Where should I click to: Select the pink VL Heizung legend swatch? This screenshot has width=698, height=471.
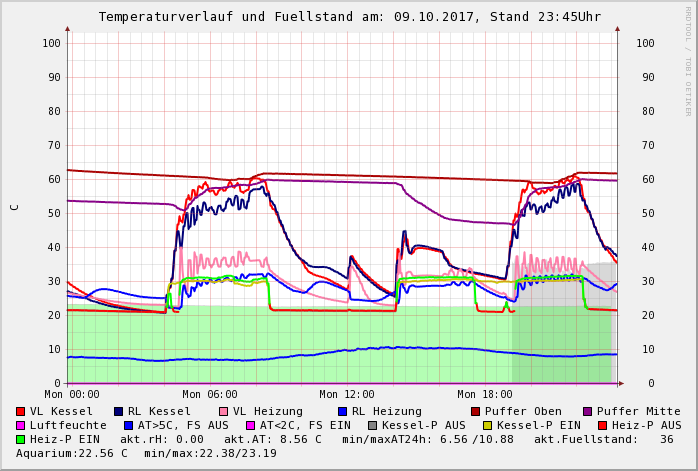coord(222,411)
